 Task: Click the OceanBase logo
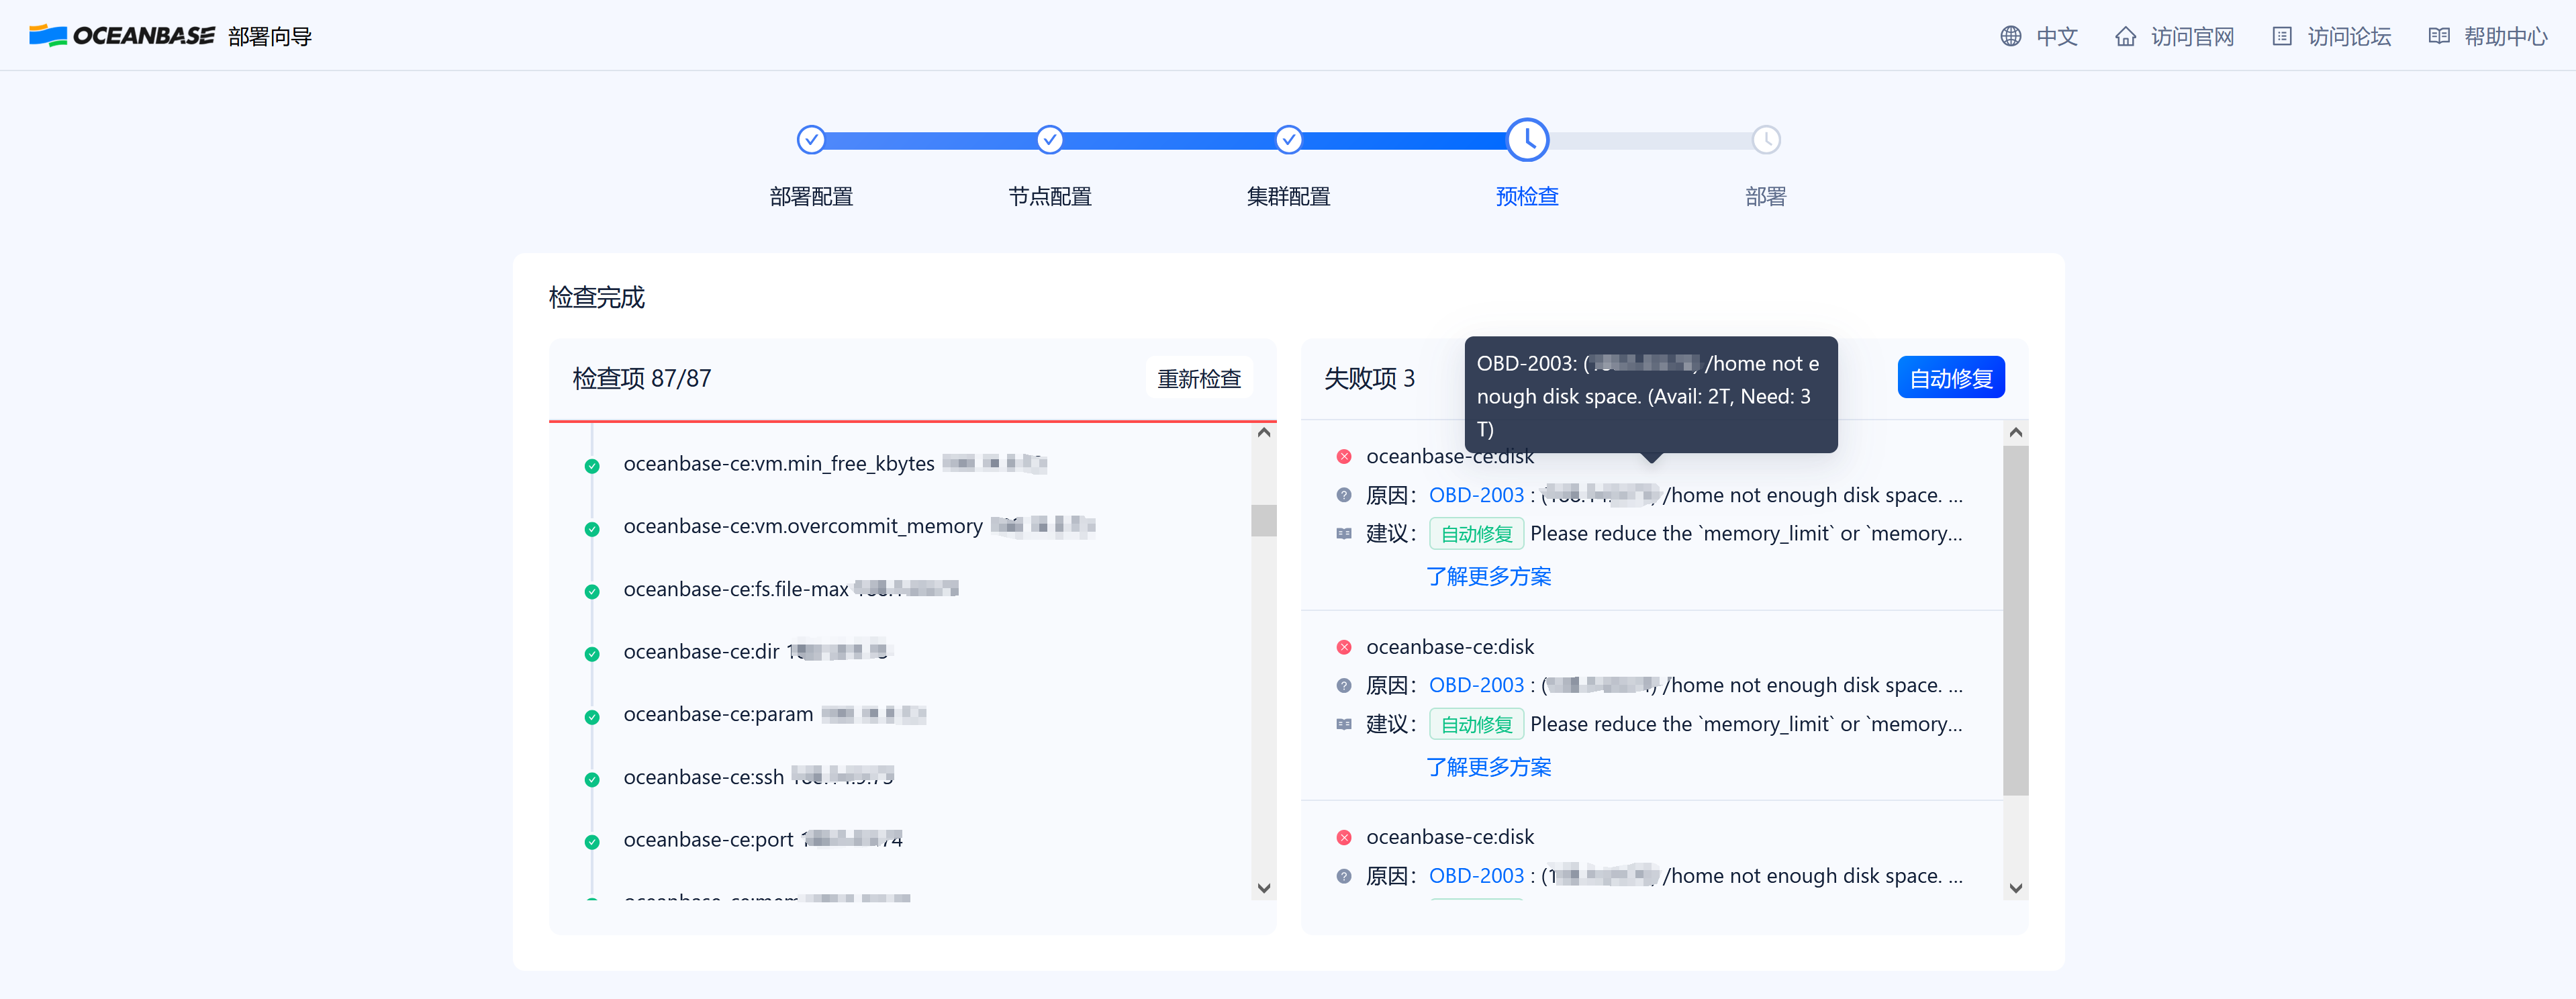tap(121, 36)
